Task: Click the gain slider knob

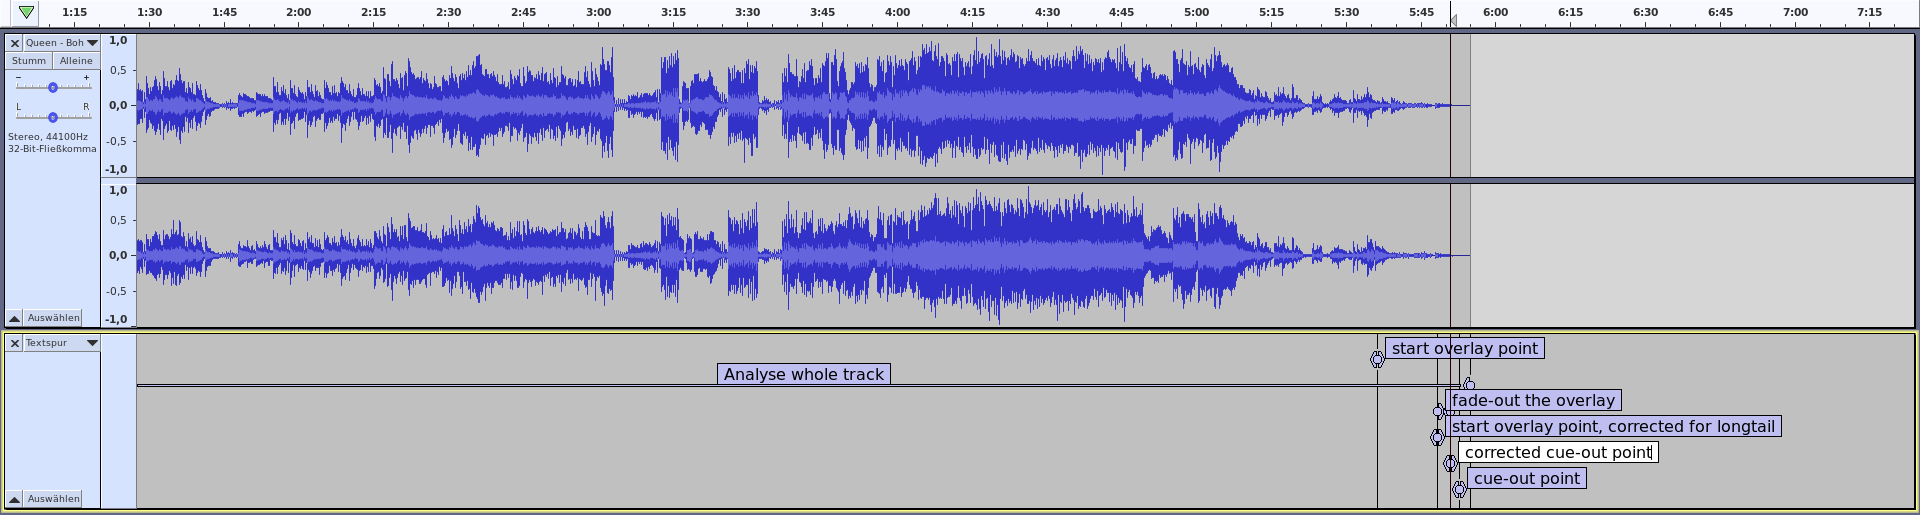Action: click(53, 88)
